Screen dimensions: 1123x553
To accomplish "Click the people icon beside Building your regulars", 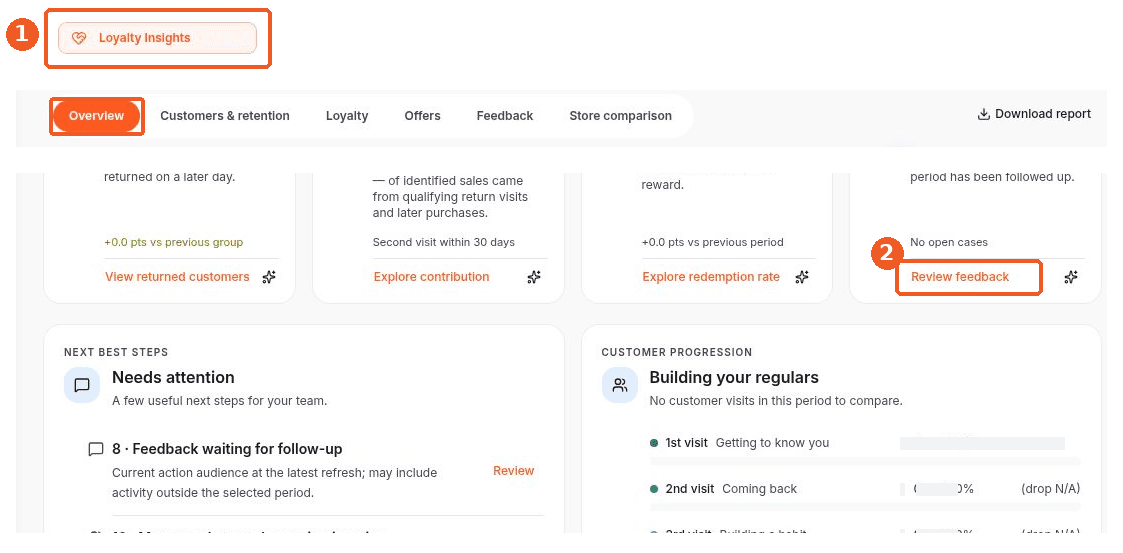I will click(x=620, y=385).
